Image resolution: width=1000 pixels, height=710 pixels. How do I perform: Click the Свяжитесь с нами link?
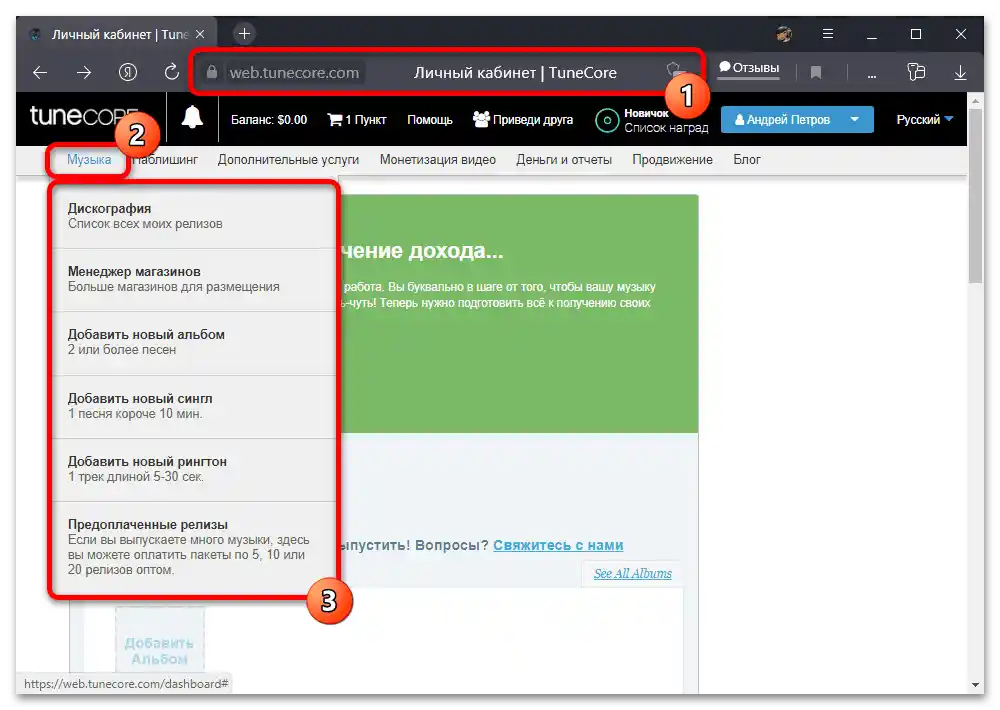click(x=558, y=545)
